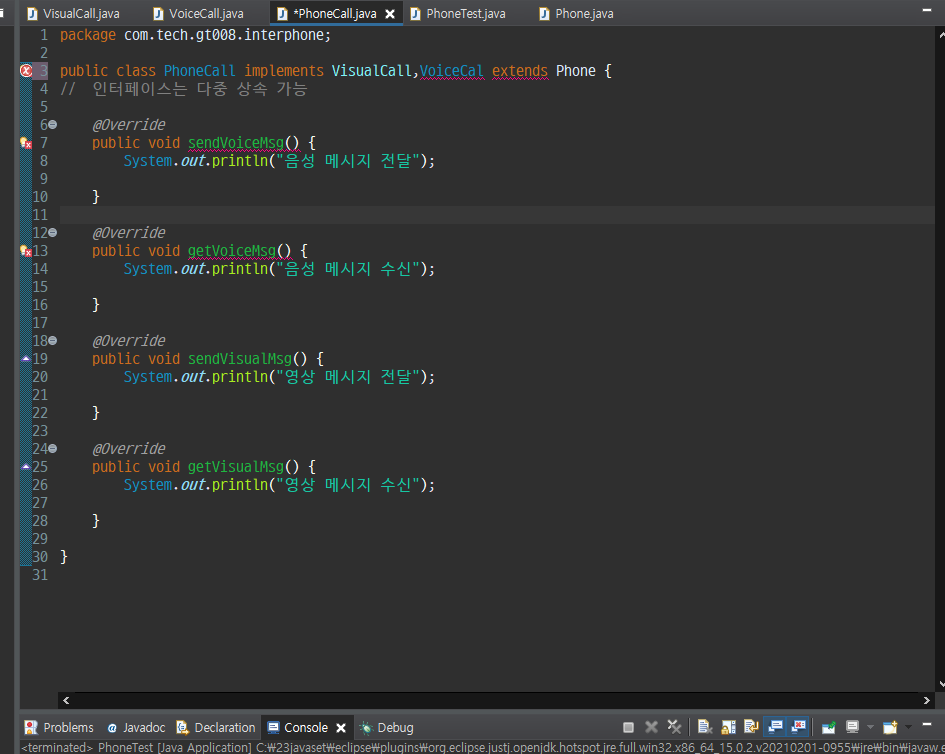The width and height of the screenshot is (945, 754).
Task: Click override indicator on line 25
Action: (x=26, y=467)
